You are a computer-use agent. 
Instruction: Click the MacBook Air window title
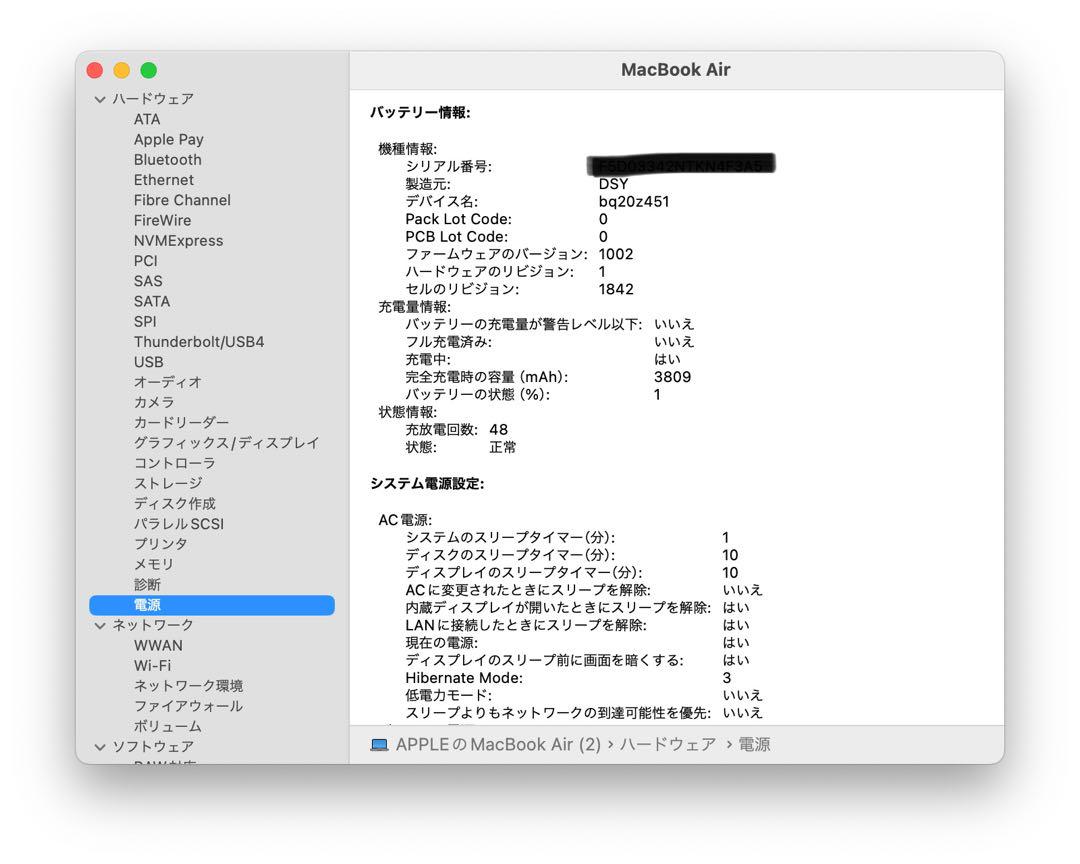coord(676,70)
